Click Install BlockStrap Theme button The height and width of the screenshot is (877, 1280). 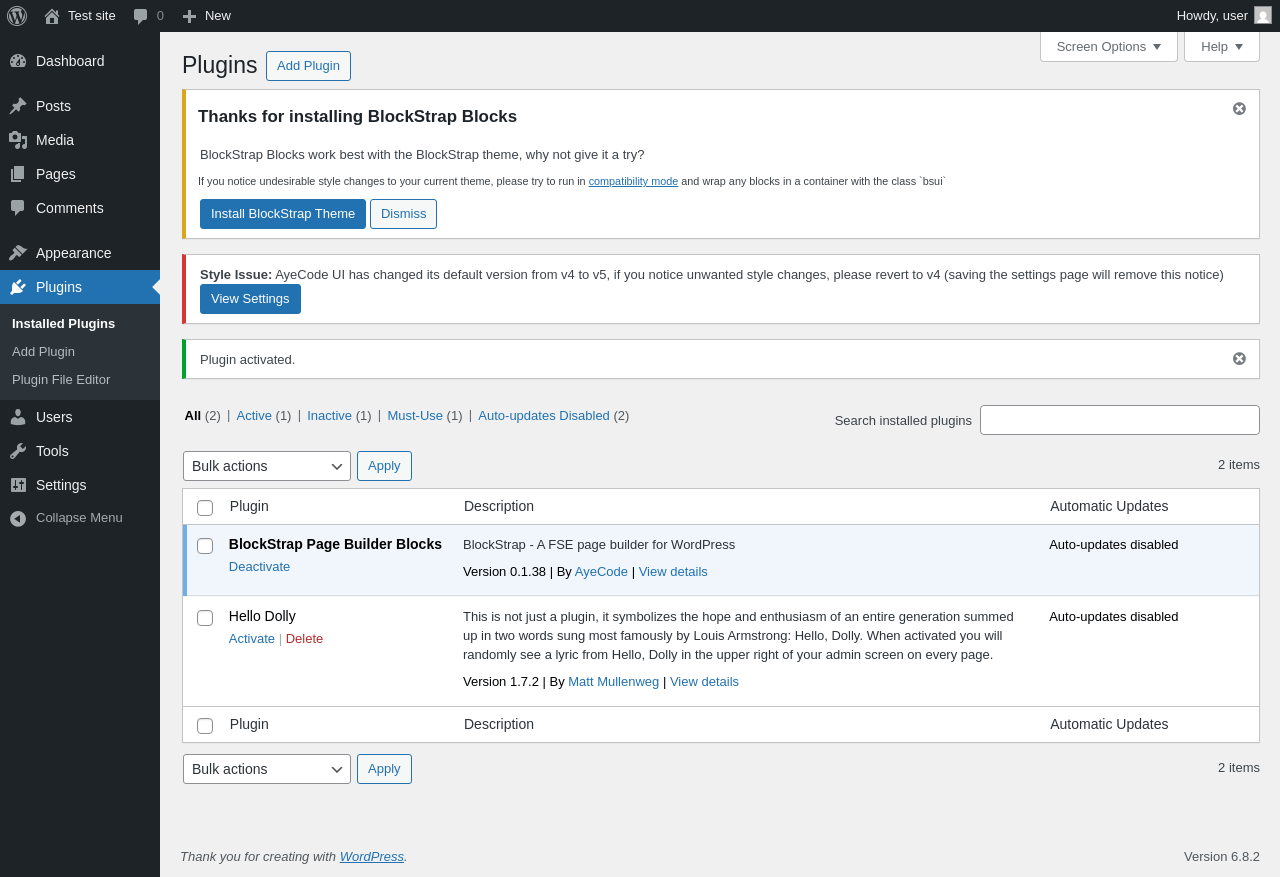[283, 214]
